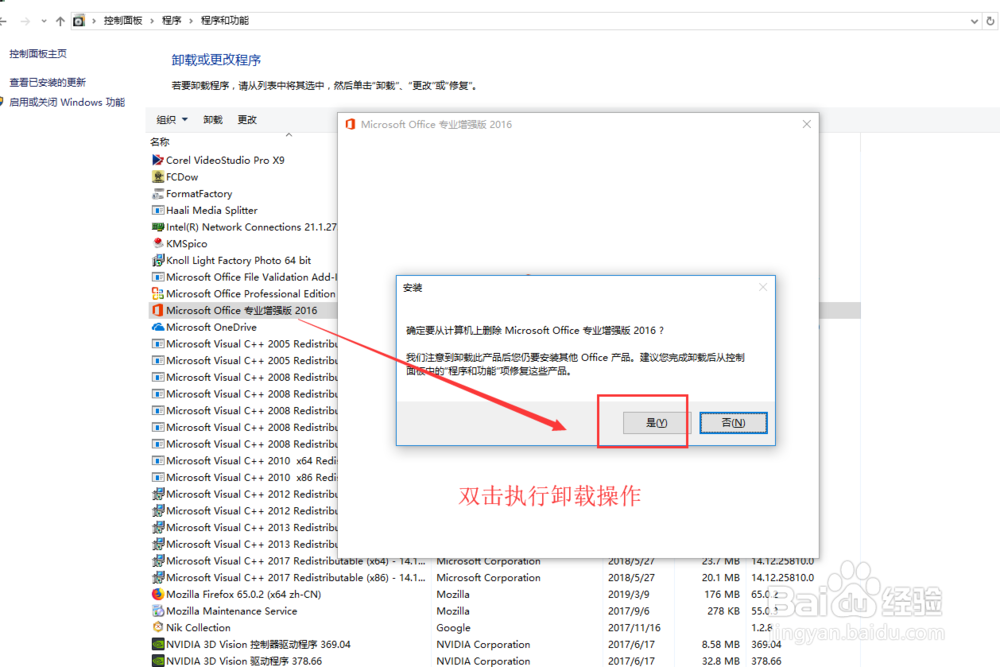Select Microsoft Visual C++ 2017 x86 icon
The height and width of the screenshot is (667, 1000).
158,577
